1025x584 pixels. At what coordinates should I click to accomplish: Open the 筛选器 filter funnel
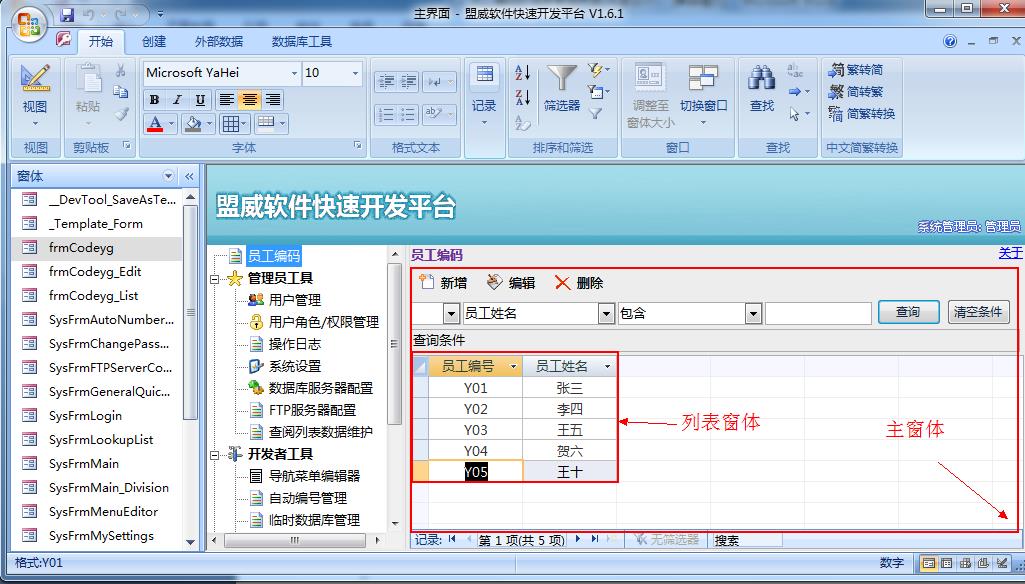click(562, 88)
